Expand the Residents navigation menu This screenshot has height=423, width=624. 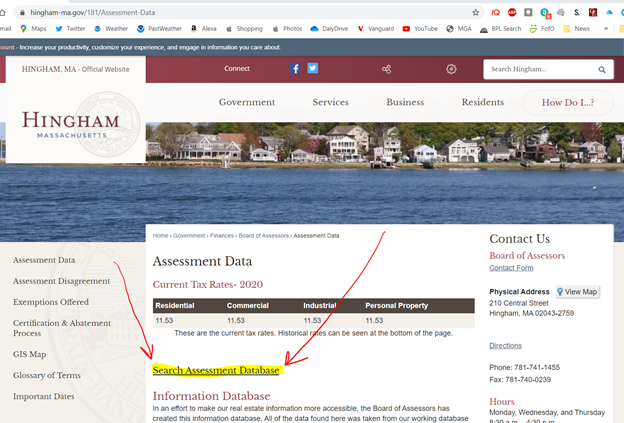click(x=482, y=103)
